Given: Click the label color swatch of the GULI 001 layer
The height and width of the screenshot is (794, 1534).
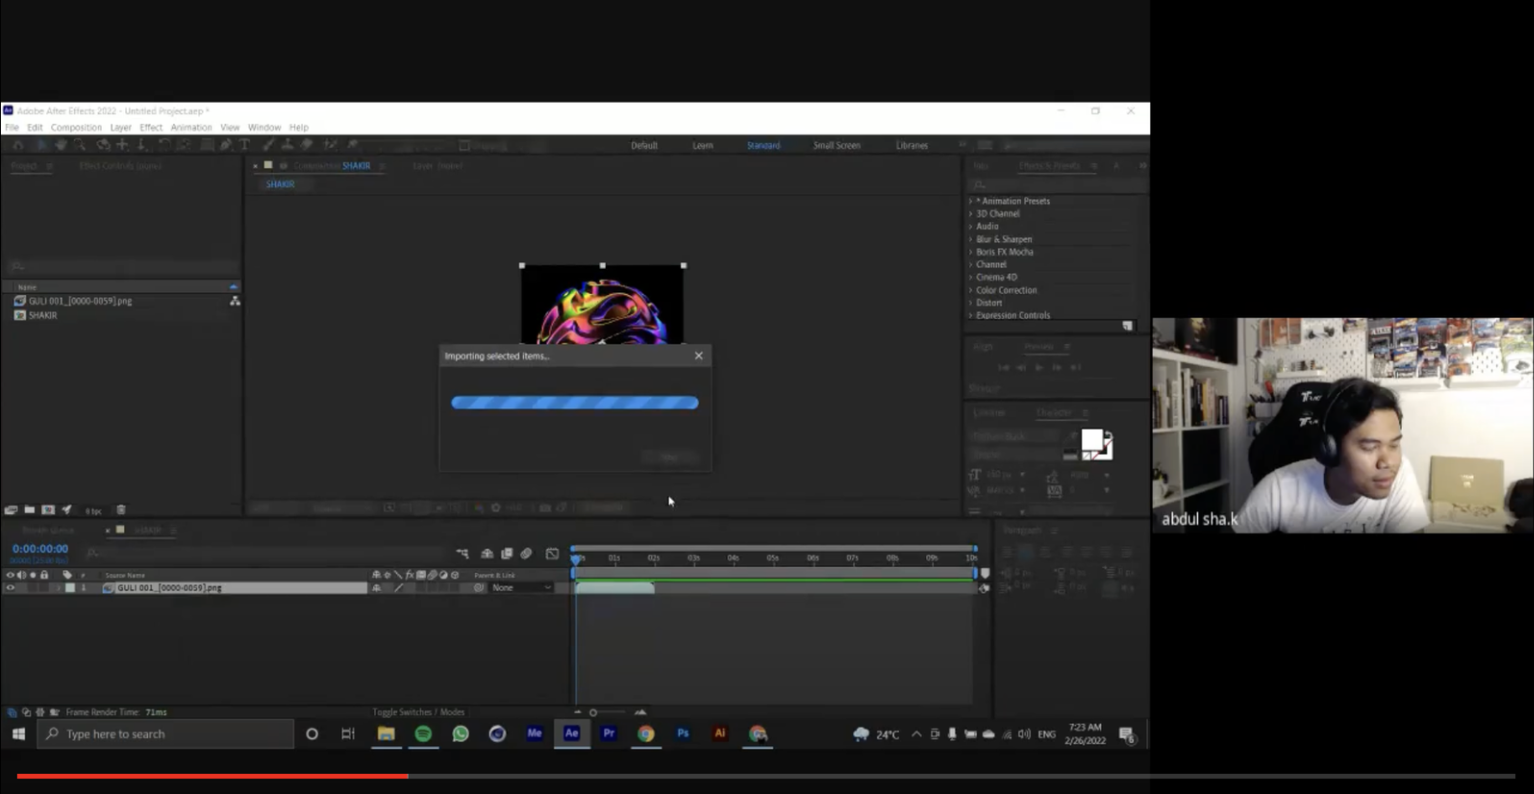Looking at the screenshot, I should [70, 588].
